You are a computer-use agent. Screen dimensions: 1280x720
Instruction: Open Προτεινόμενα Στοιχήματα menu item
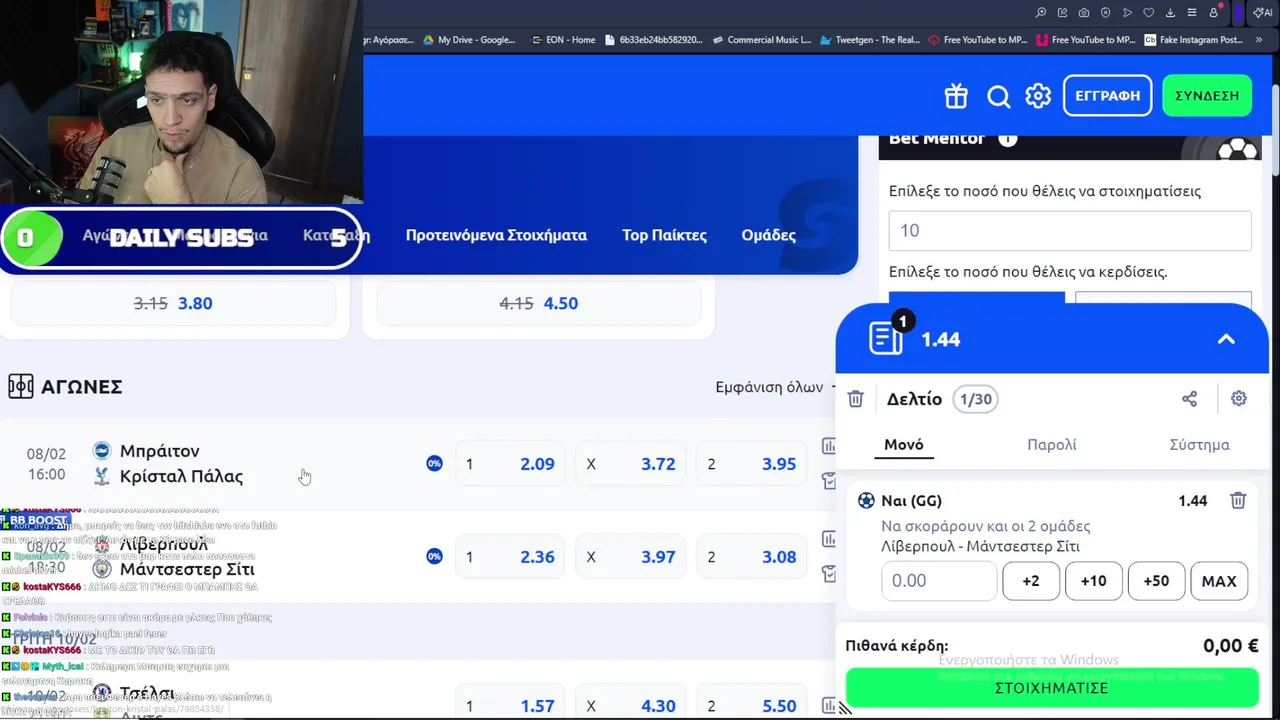pyautogui.click(x=496, y=235)
